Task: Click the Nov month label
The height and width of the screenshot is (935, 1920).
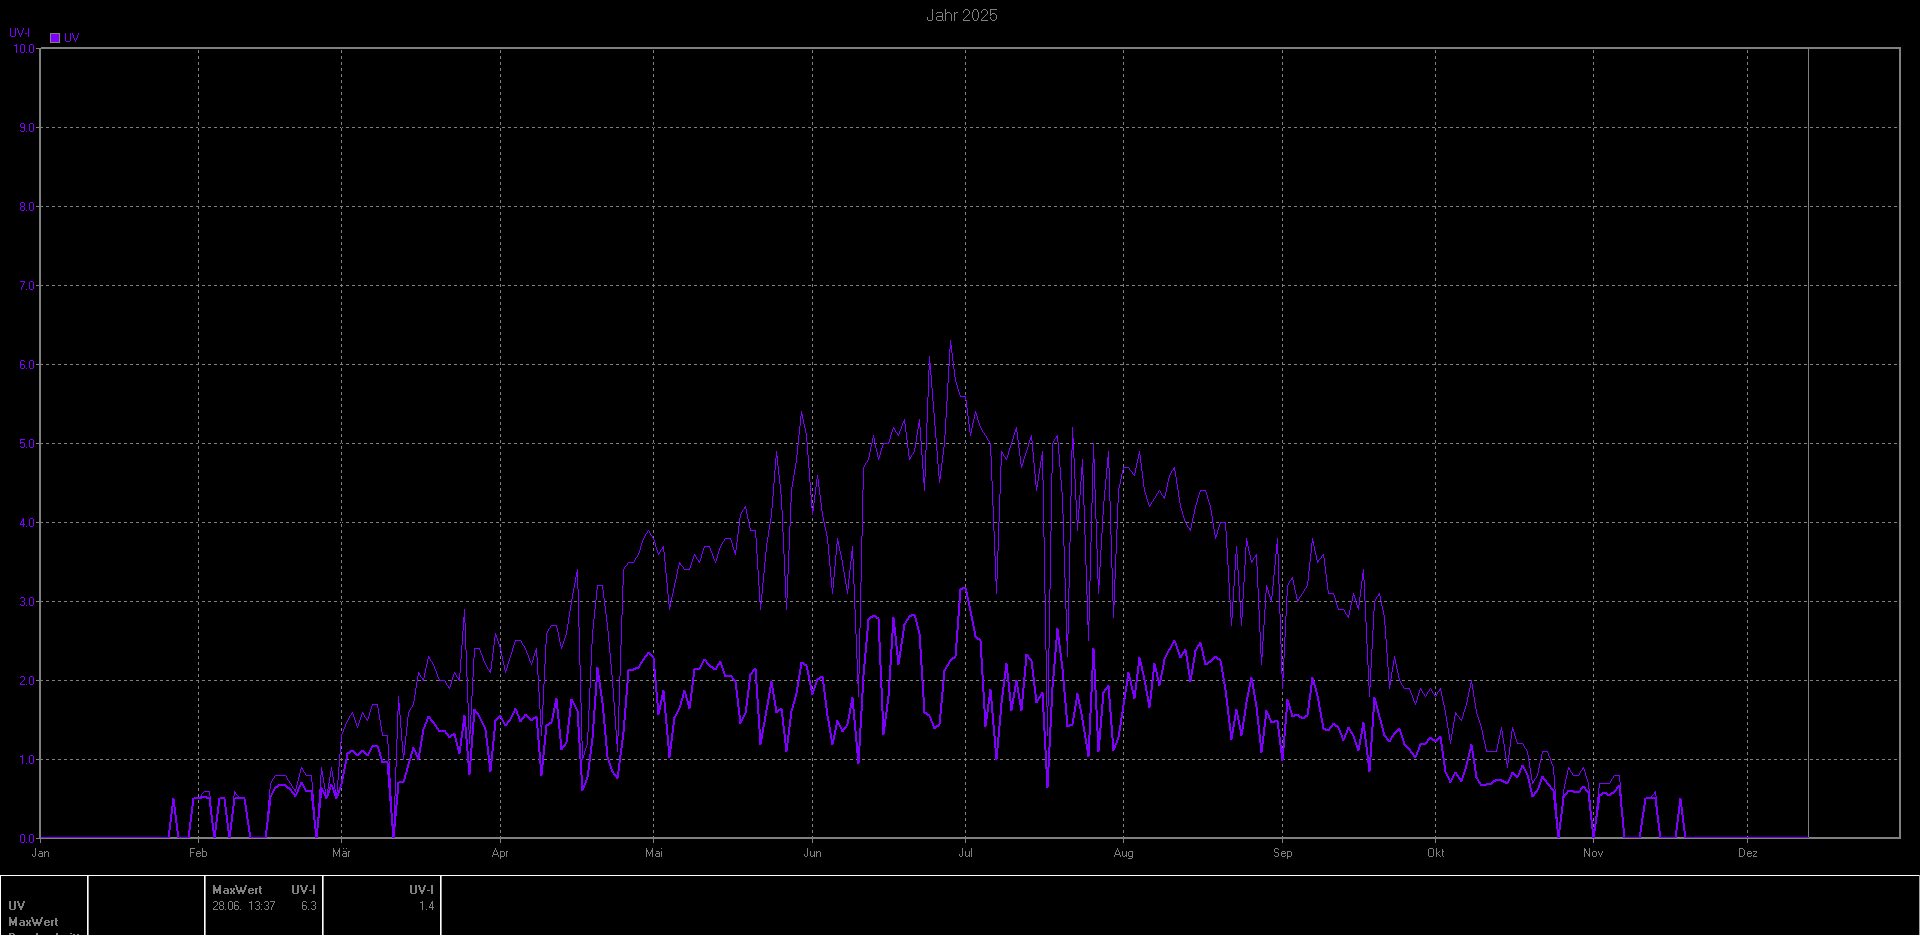Action: (1593, 853)
